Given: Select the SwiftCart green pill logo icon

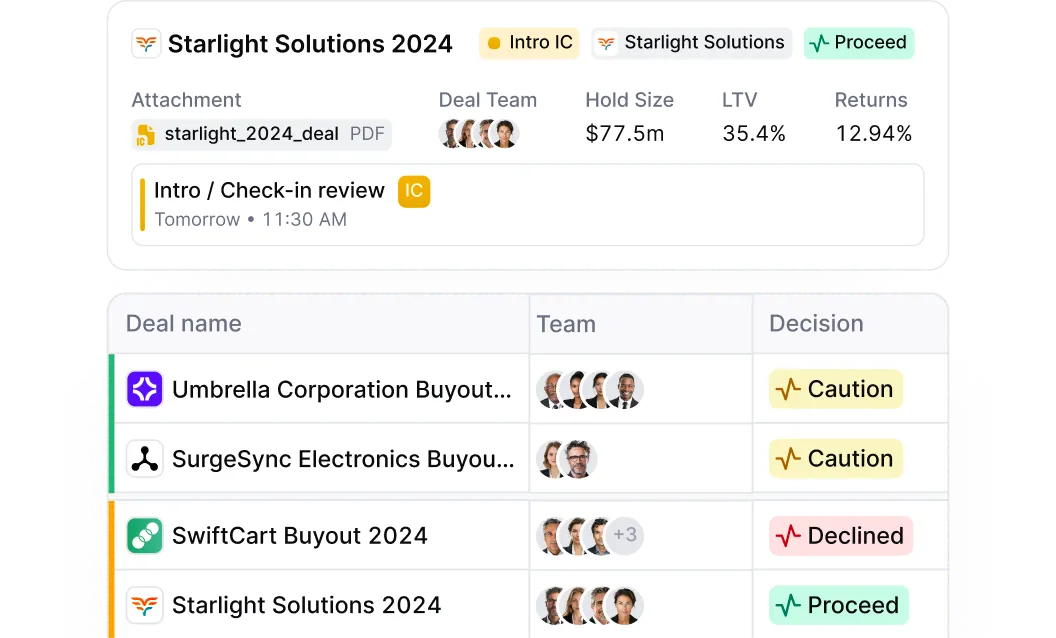Looking at the screenshot, I should click(x=144, y=535).
